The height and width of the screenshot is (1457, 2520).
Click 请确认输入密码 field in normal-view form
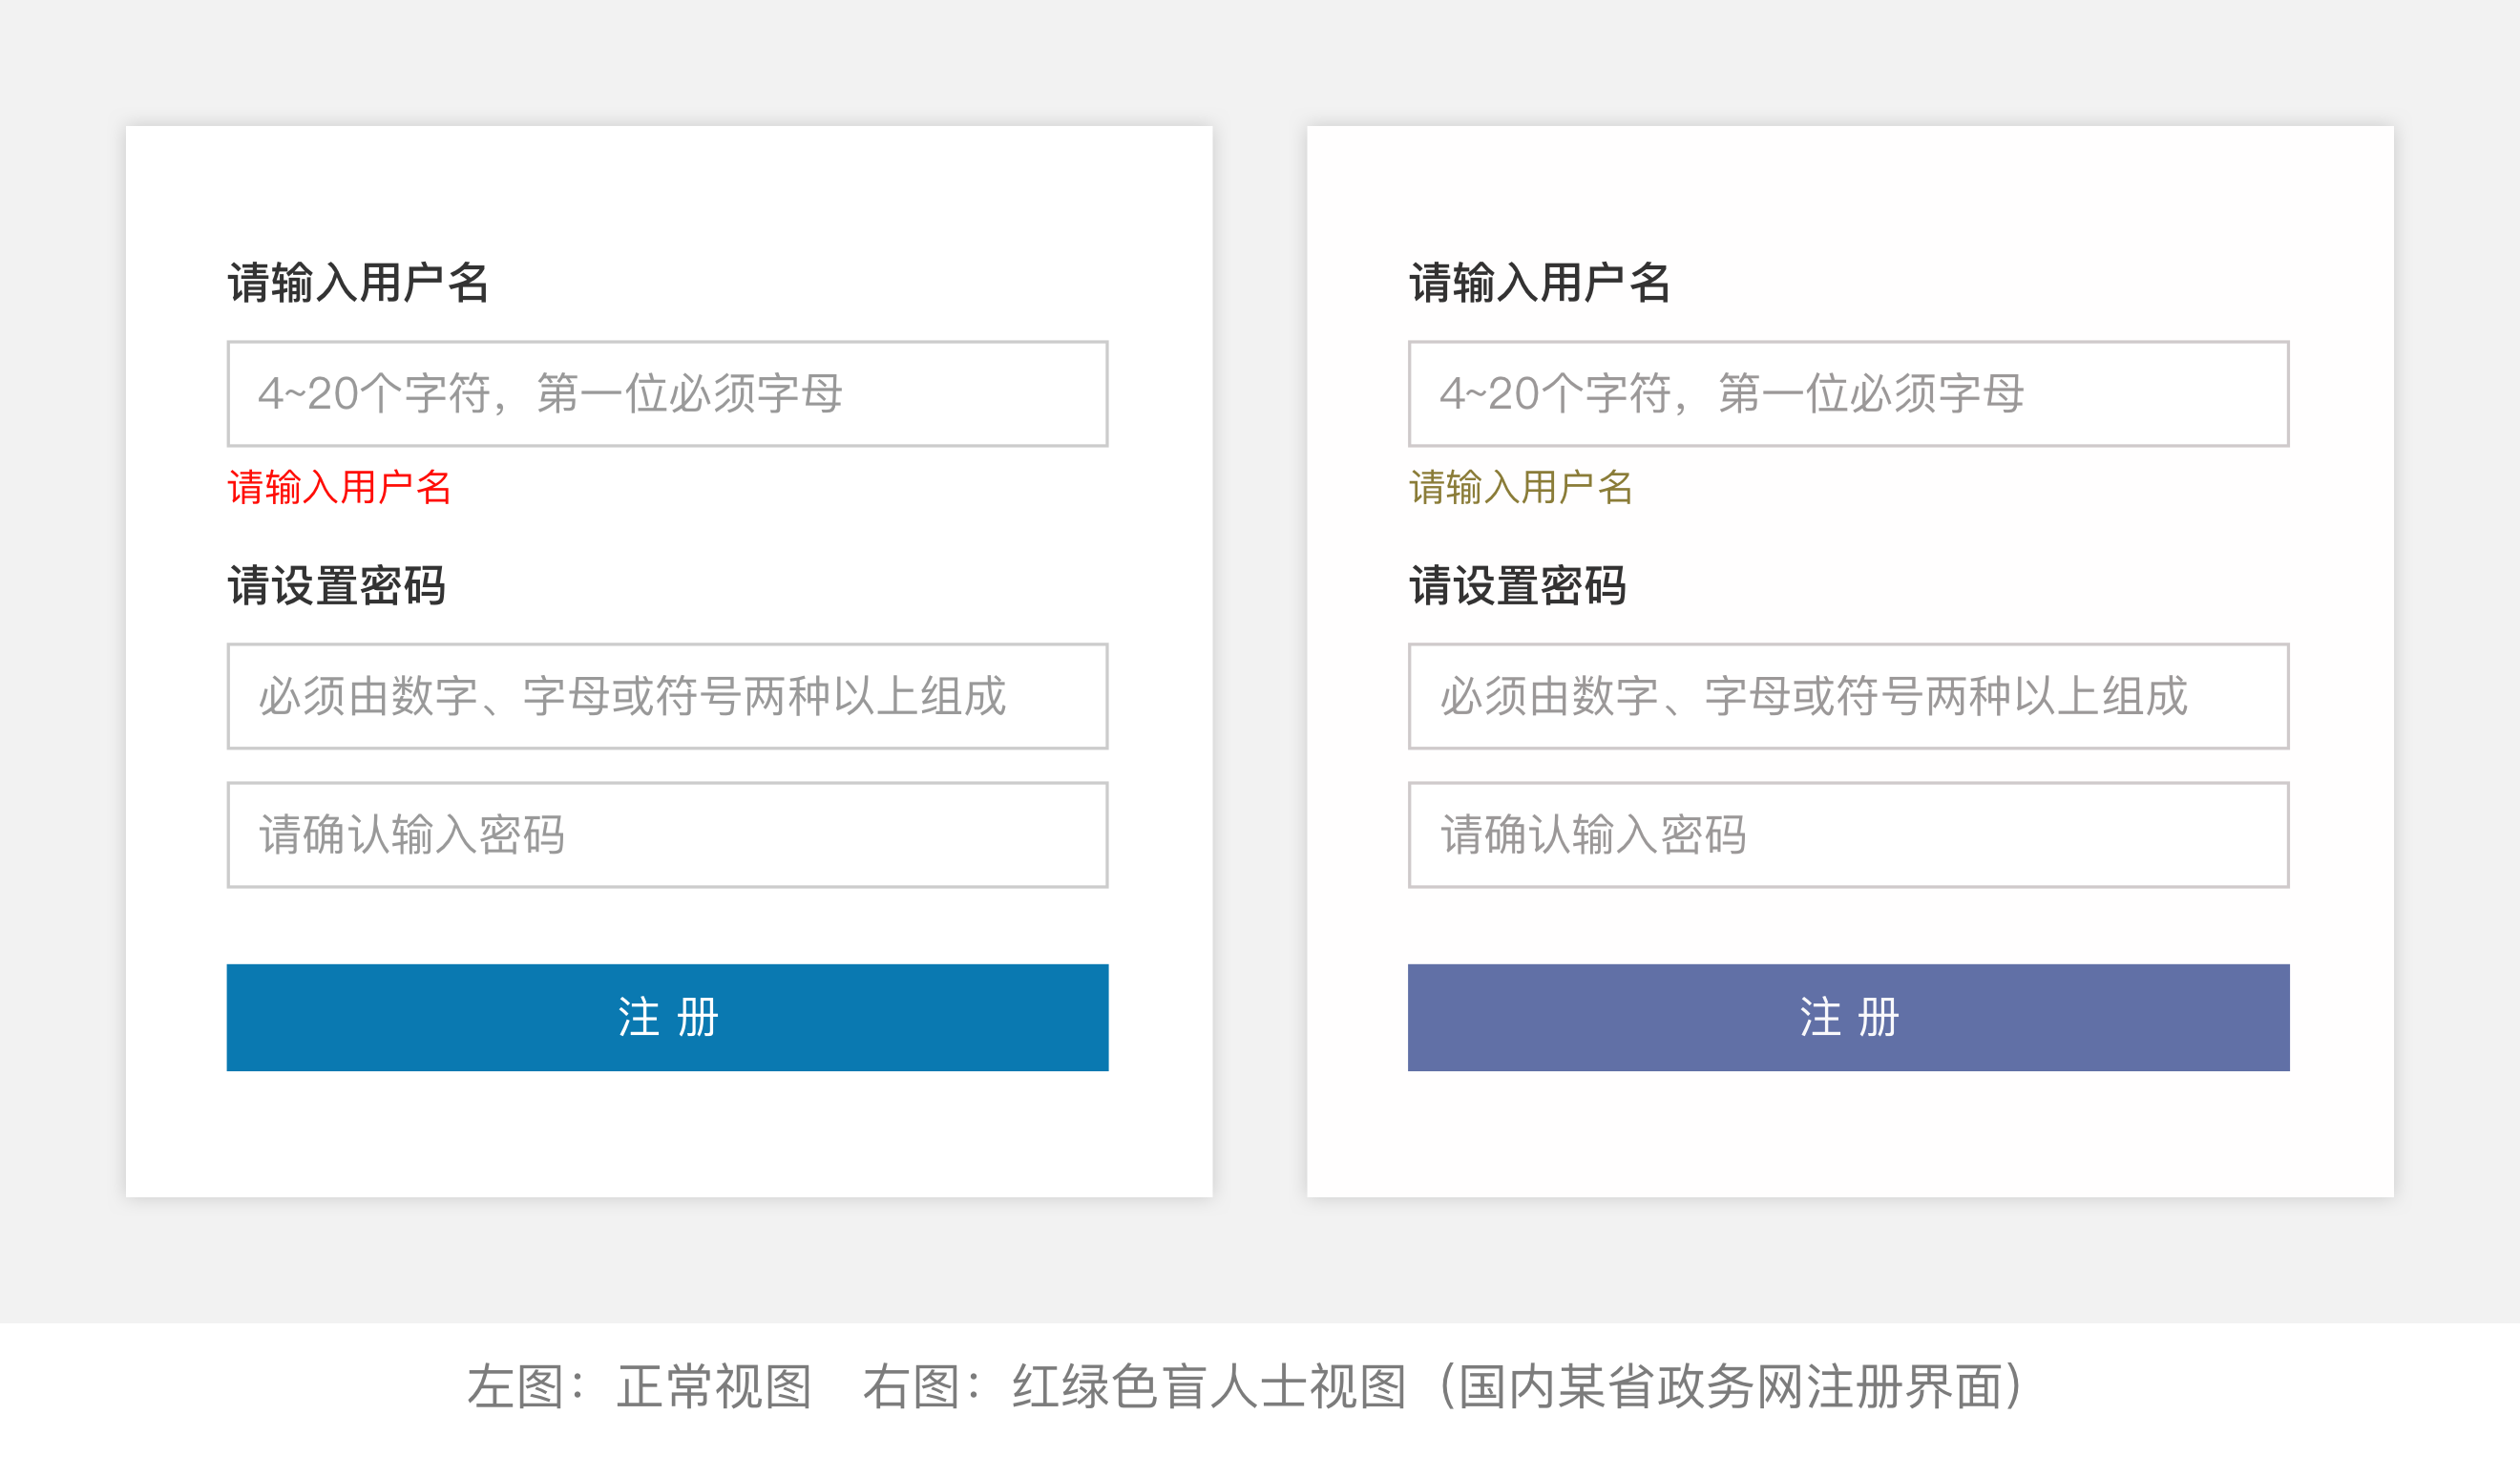(667, 834)
